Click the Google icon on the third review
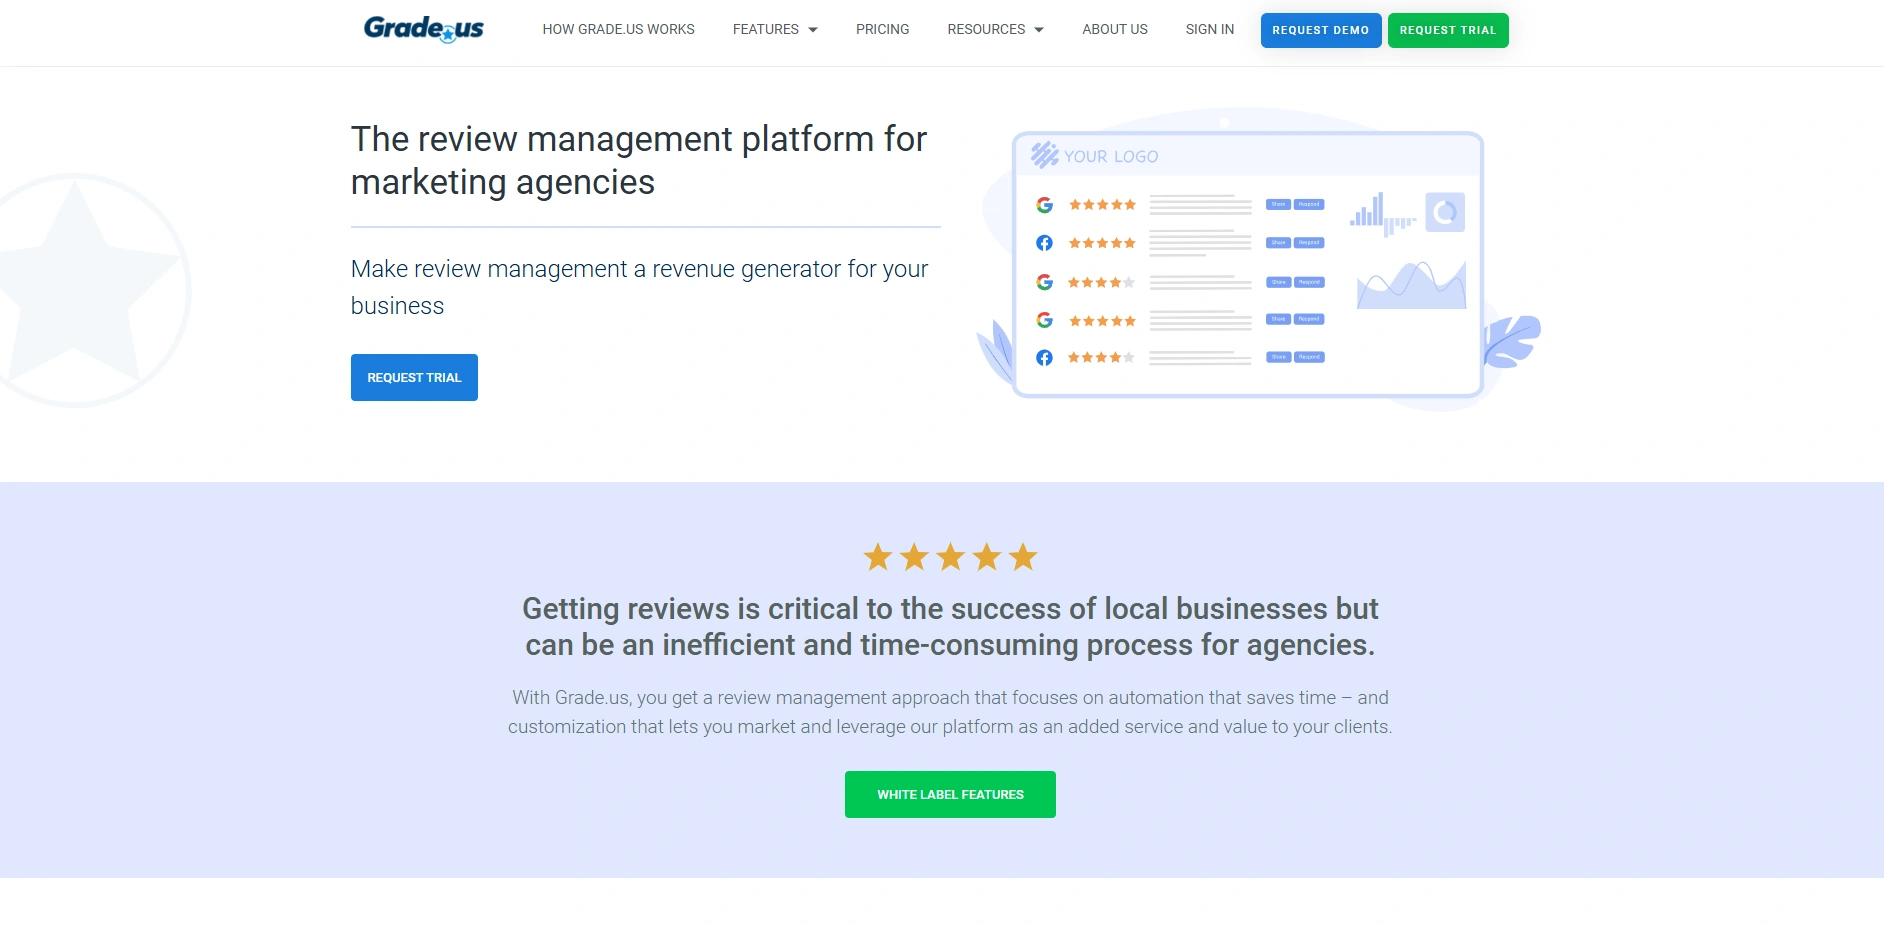Image resolution: width=1884 pixels, height=925 pixels. [x=1044, y=281]
